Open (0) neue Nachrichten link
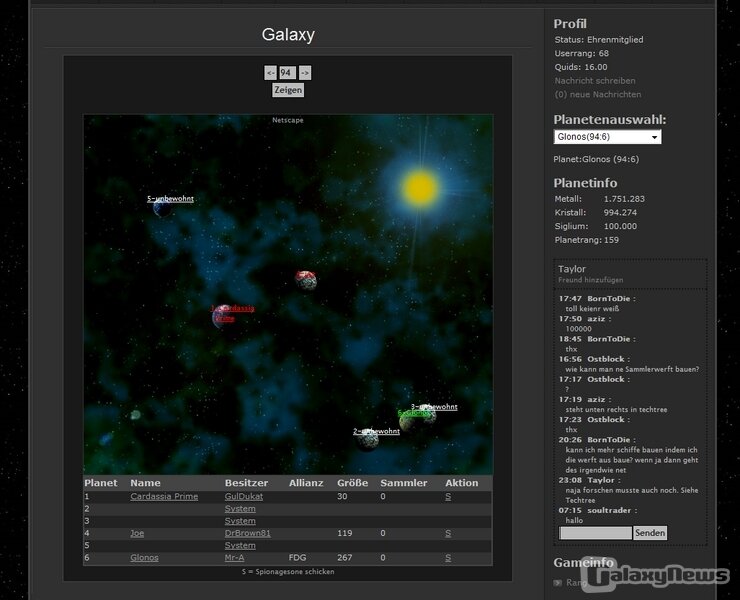Screen dimensions: 740x600 tap(597, 94)
